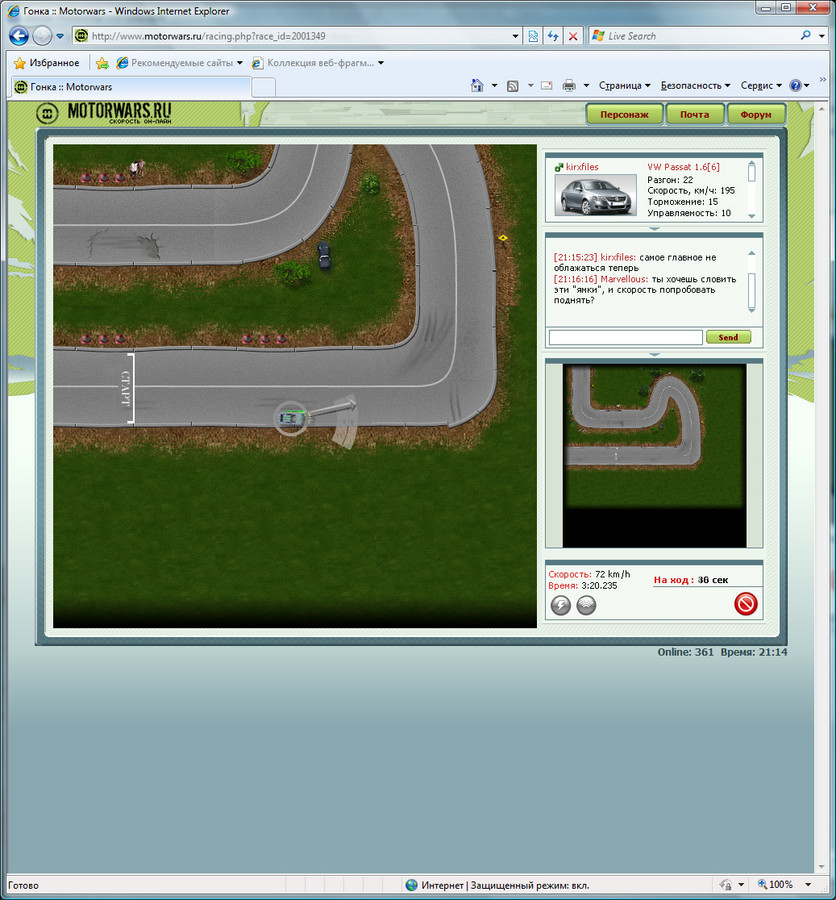Click the search magnifier icon
This screenshot has height=900, width=836.
[806, 36]
